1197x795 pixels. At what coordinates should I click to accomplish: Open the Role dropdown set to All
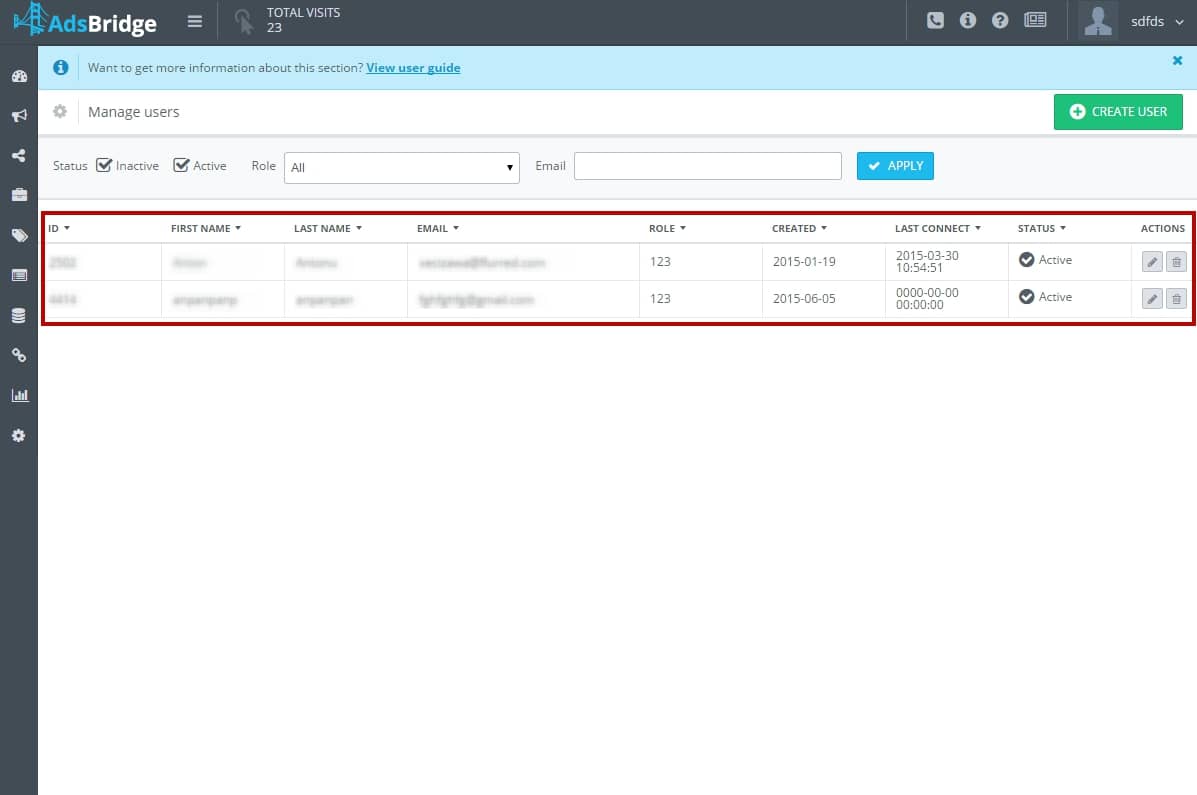tap(402, 168)
